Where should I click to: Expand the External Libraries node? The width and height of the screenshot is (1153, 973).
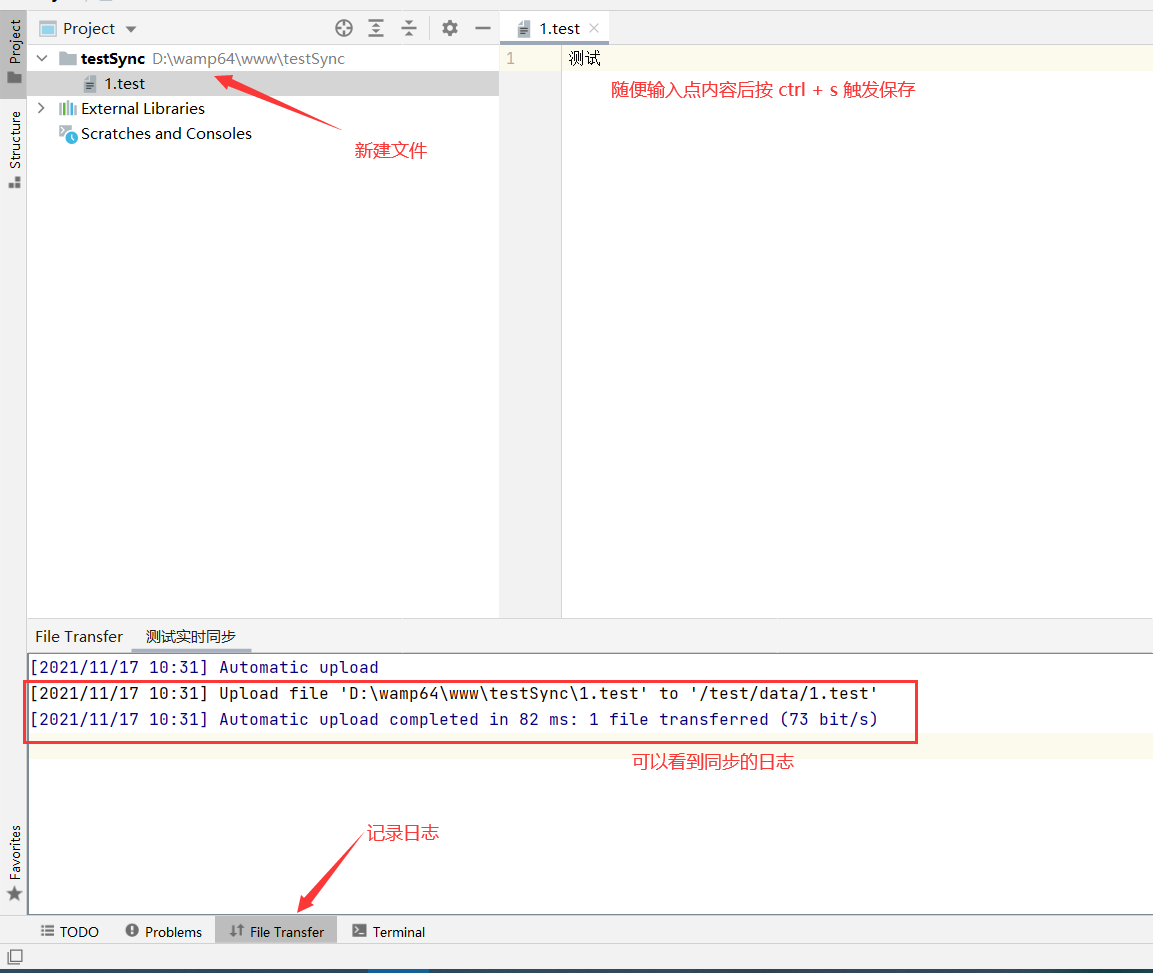41,108
